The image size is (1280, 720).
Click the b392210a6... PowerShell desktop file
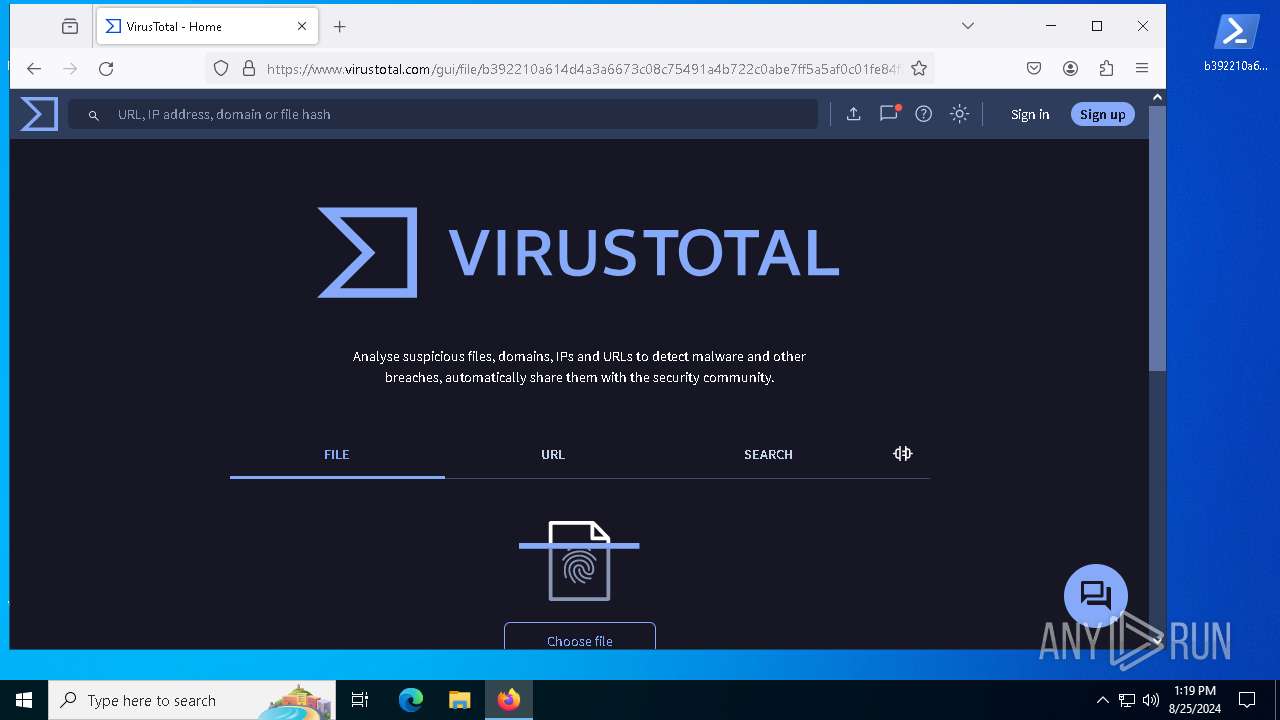[x=1236, y=43]
